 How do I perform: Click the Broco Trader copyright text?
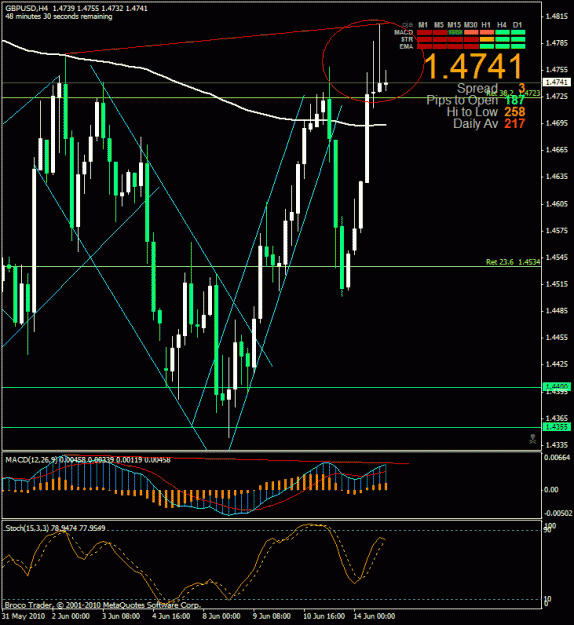(102, 605)
